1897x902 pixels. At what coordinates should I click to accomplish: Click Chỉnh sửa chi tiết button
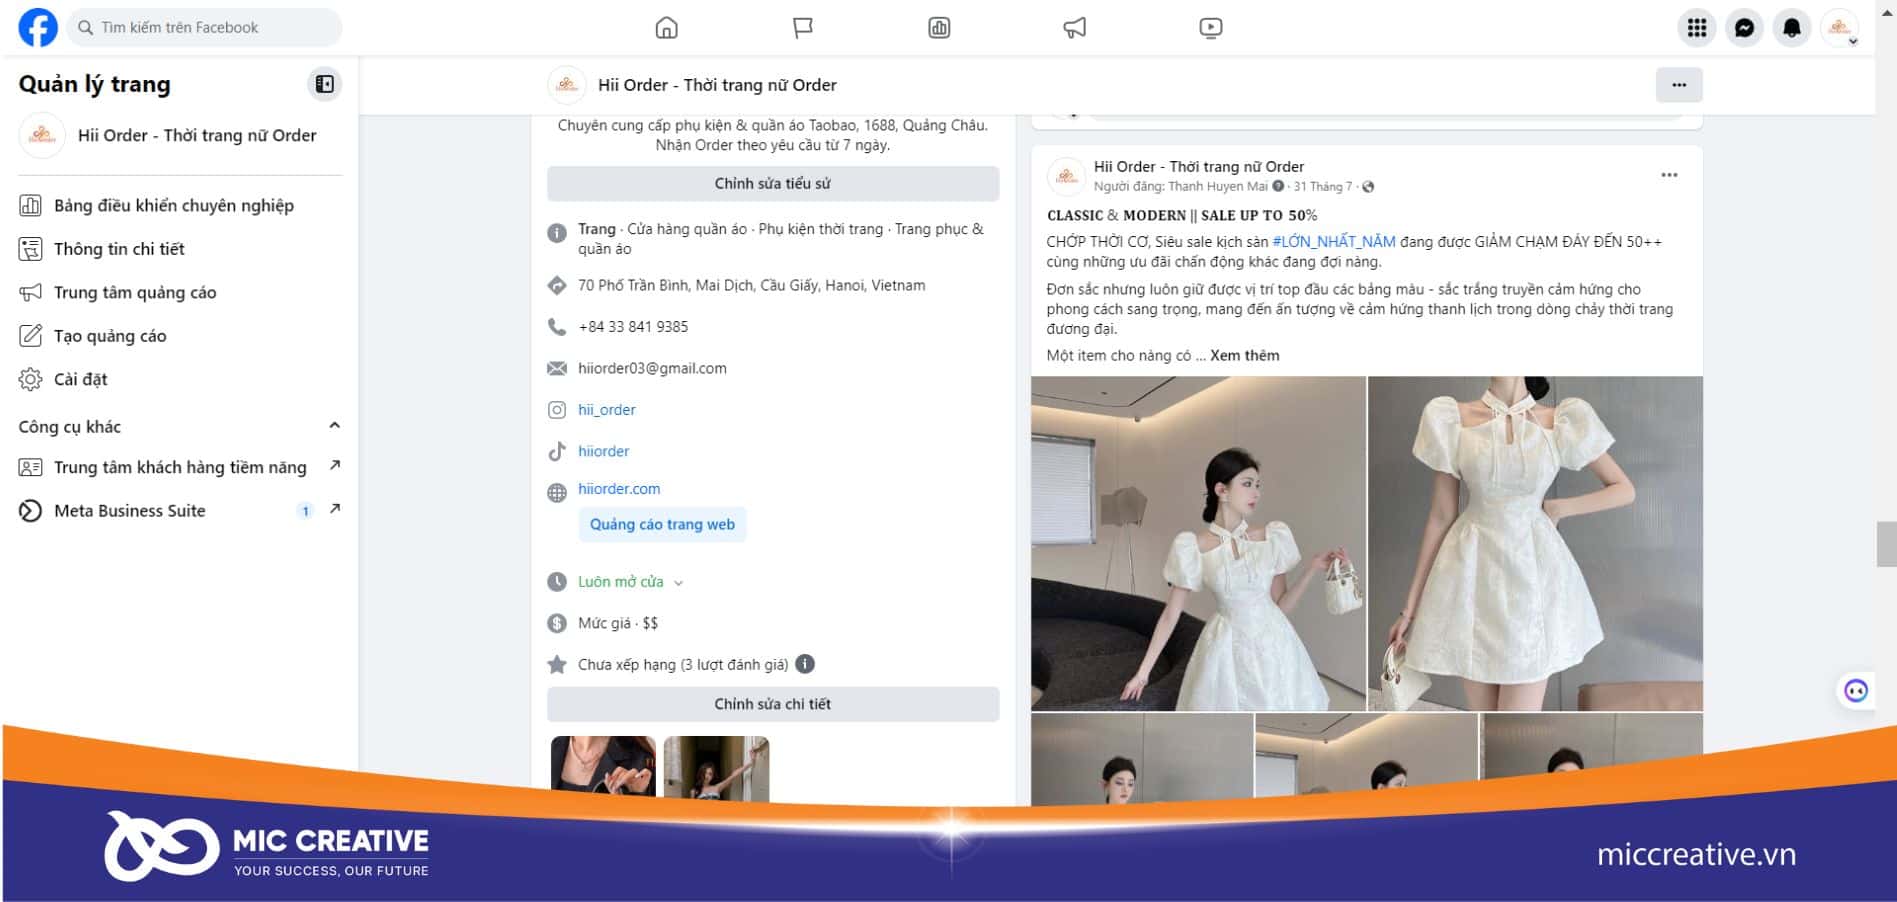[773, 704]
